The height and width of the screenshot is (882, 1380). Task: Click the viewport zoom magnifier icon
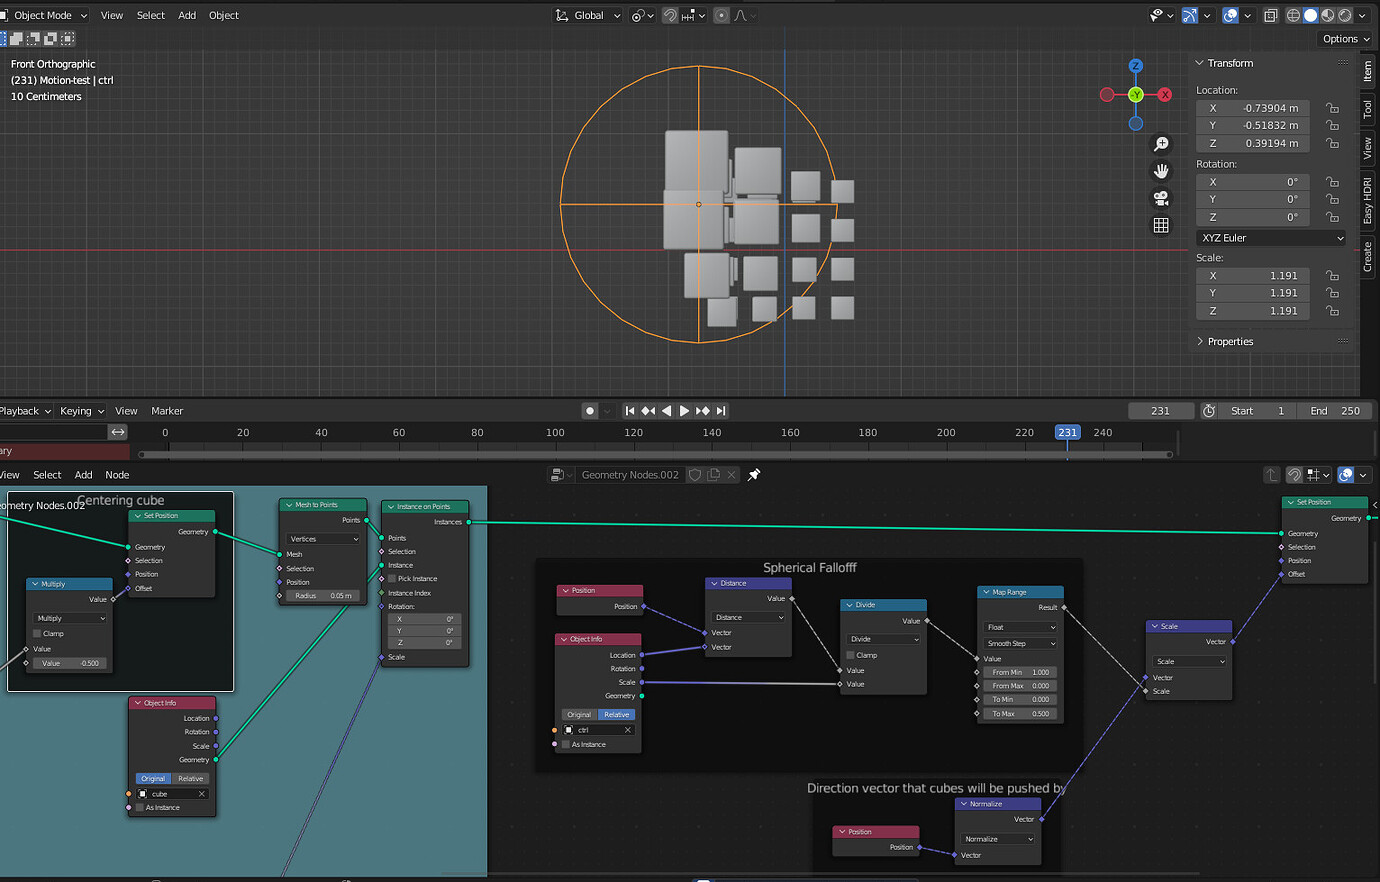click(x=1161, y=144)
